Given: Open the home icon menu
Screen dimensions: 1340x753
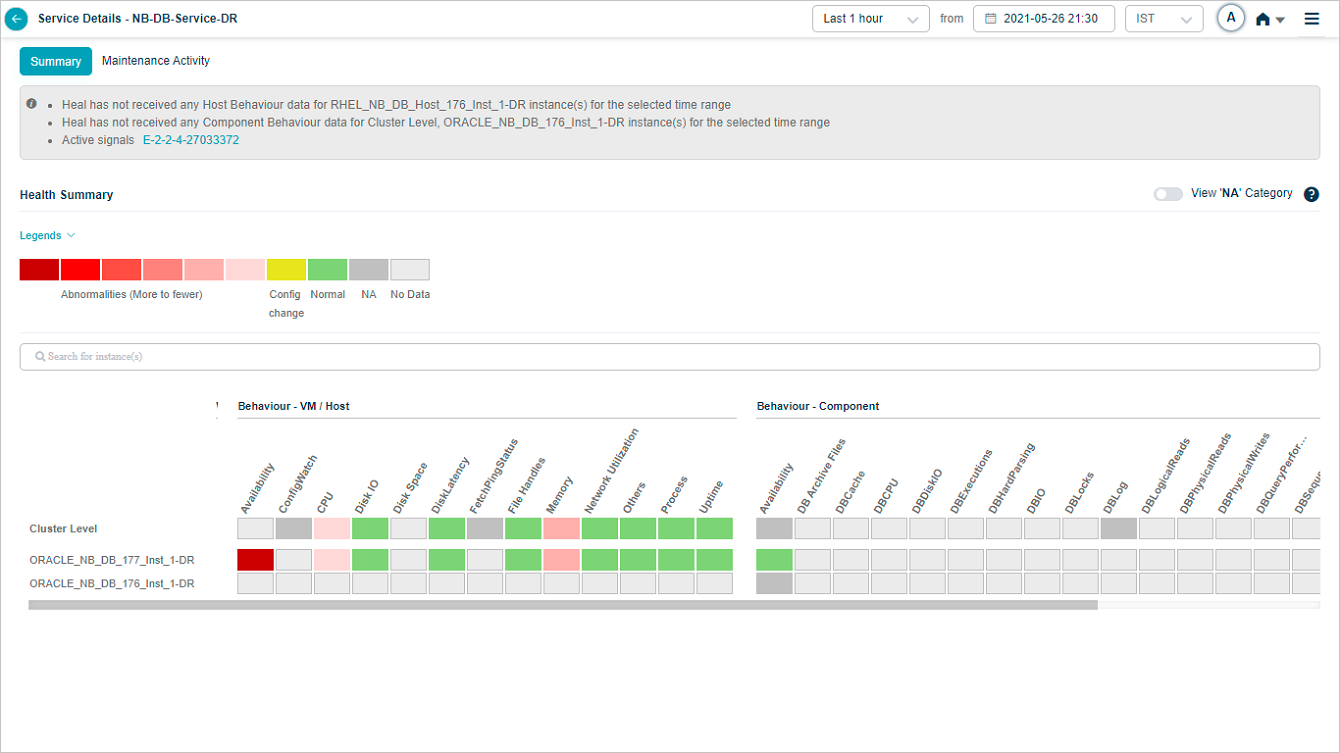Looking at the screenshot, I should pyautogui.click(x=1269, y=19).
